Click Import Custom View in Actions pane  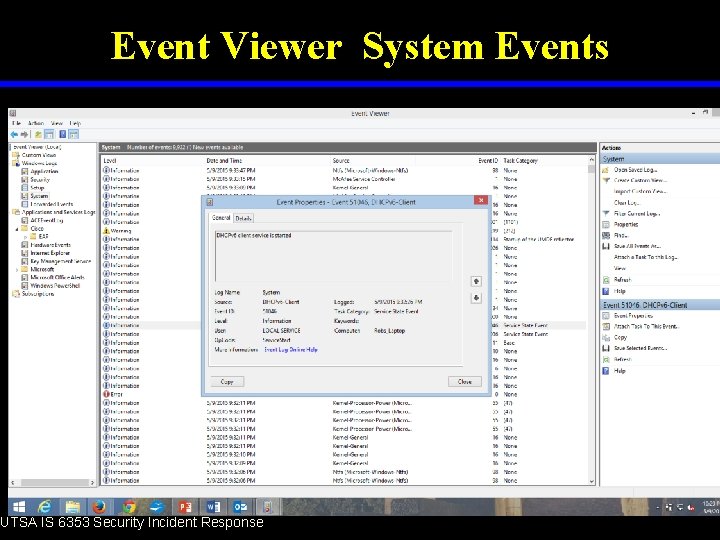[x=640, y=191]
